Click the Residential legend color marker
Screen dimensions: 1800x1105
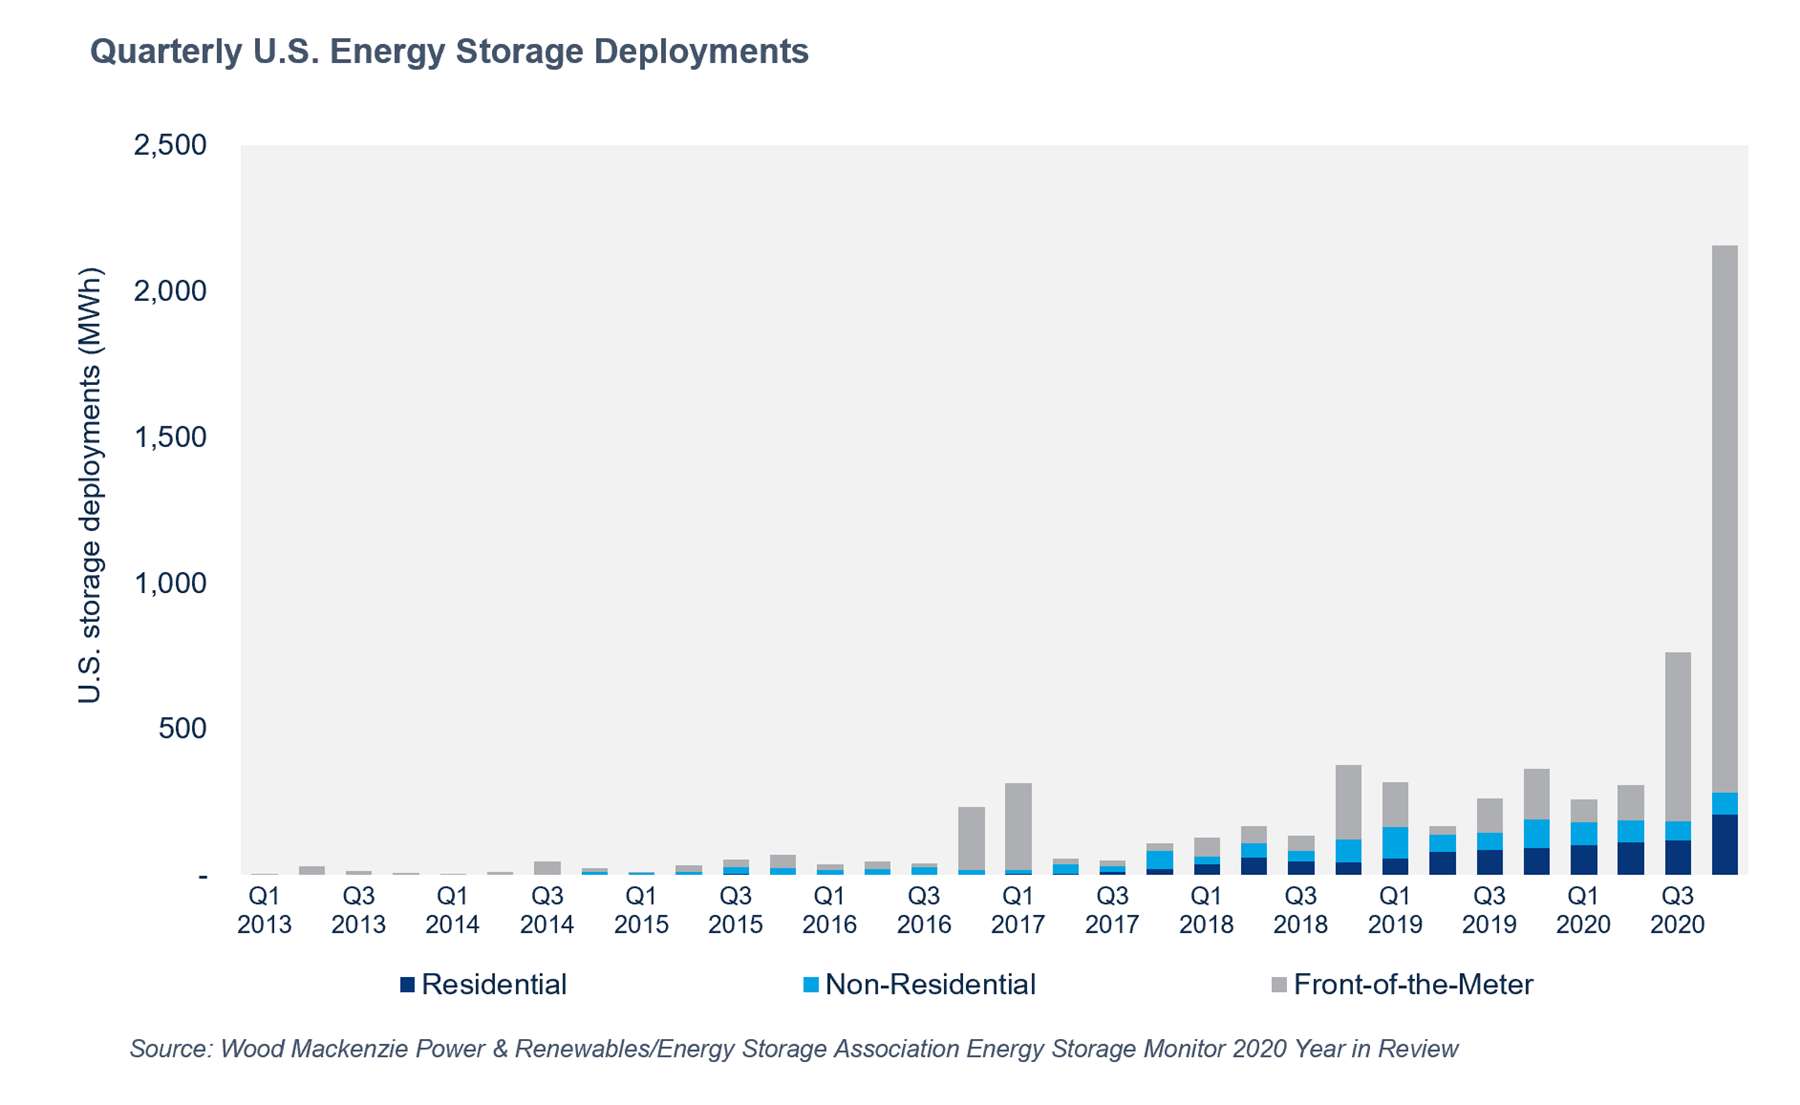coord(408,984)
